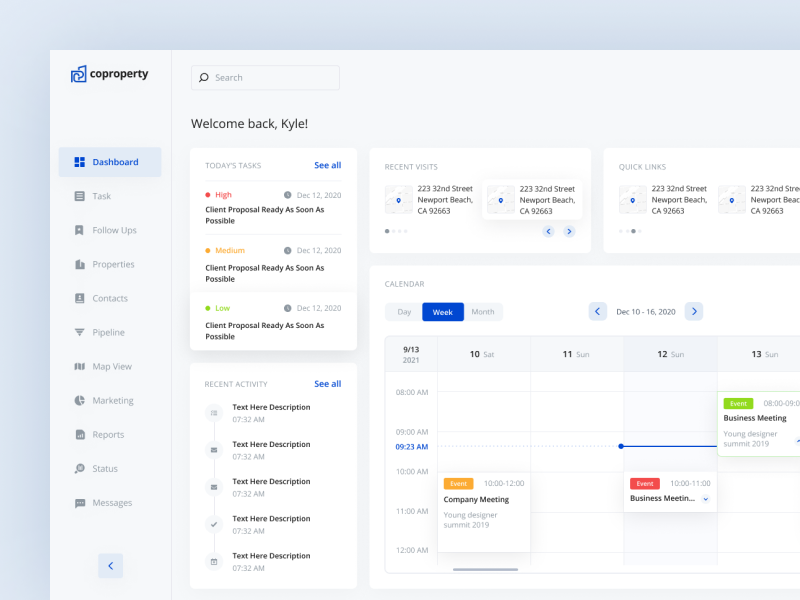Click first Recent Activity list icon

click(x=214, y=413)
